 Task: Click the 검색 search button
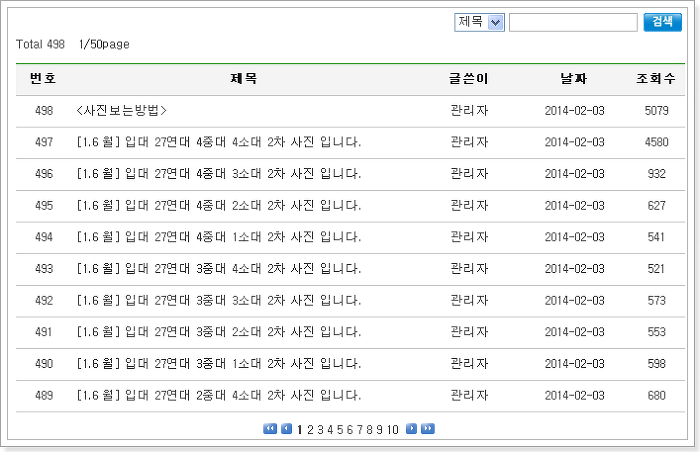point(662,22)
